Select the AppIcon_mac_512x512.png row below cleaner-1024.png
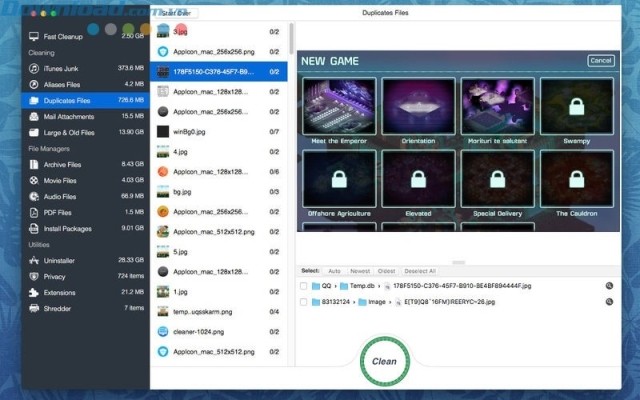 coord(219,351)
